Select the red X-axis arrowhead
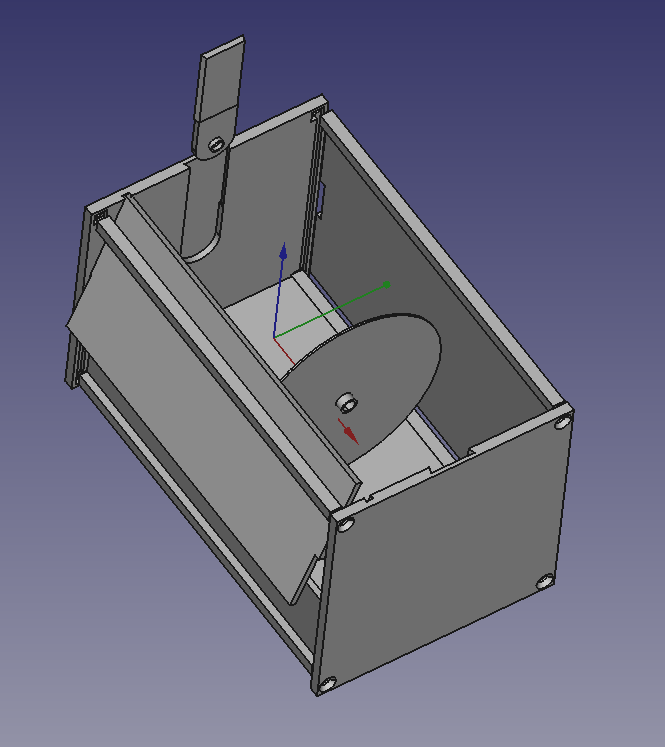 (x=351, y=434)
